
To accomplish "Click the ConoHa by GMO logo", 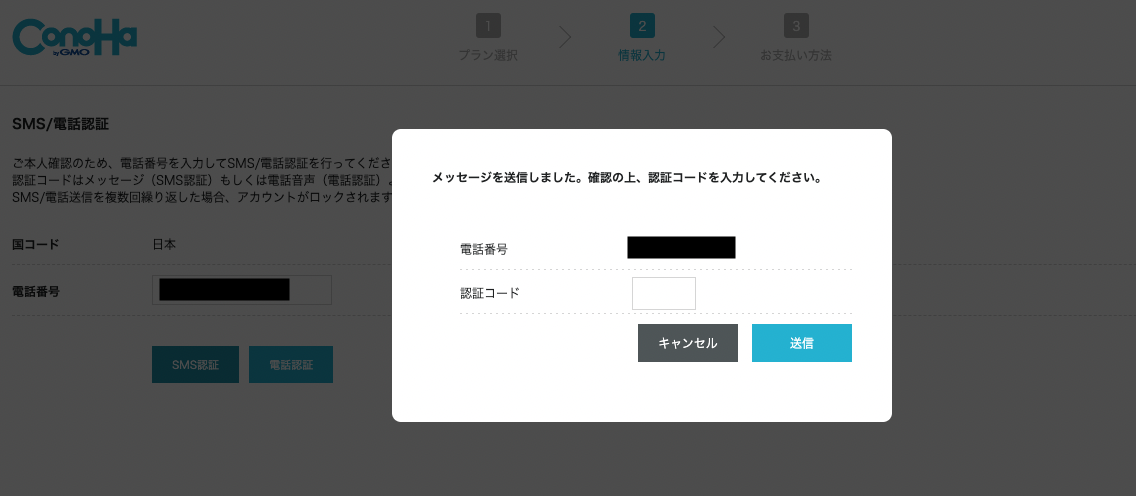I will [75, 37].
